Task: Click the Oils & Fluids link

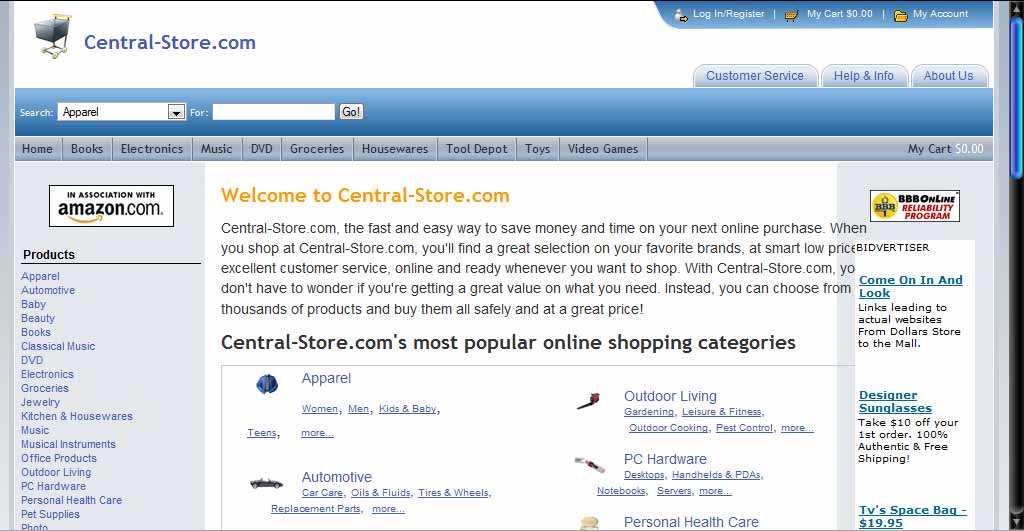Action: click(x=381, y=493)
